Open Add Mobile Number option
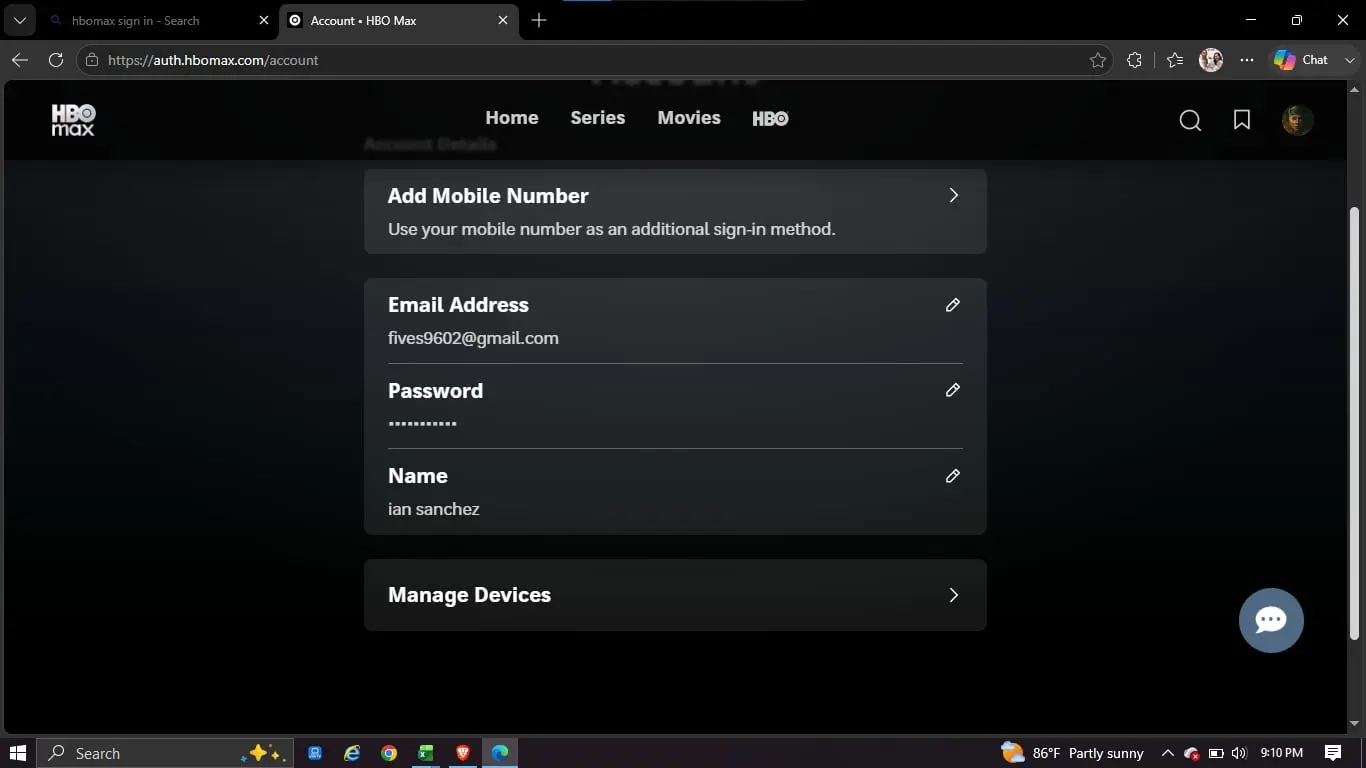Screen dimensions: 1366x768 coord(675,211)
